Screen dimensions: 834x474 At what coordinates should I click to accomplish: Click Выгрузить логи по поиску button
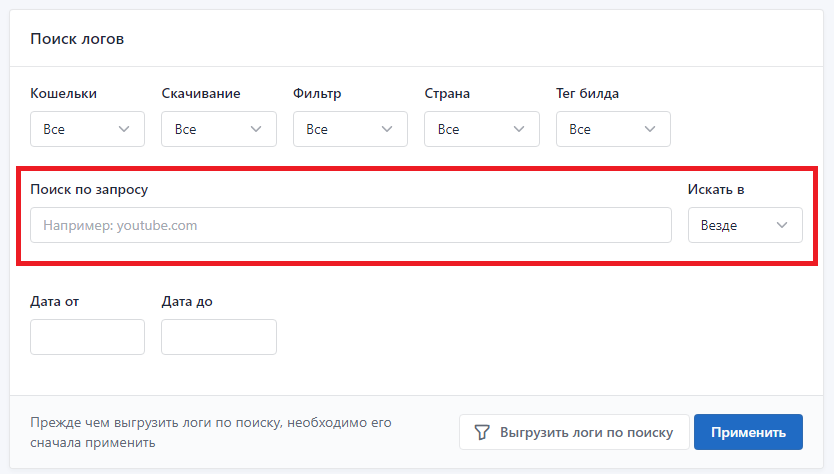click(574, 433)
